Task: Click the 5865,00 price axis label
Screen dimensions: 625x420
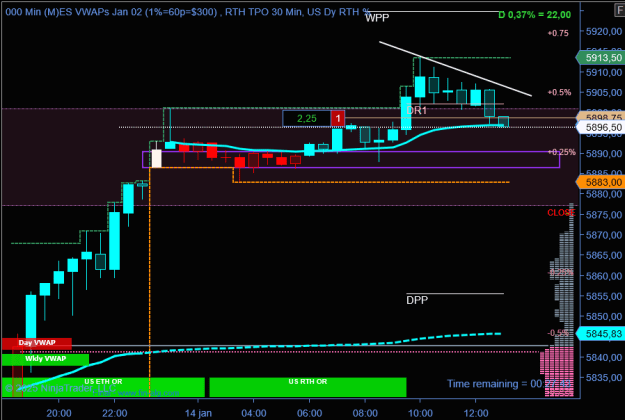Action: (604, 255)
